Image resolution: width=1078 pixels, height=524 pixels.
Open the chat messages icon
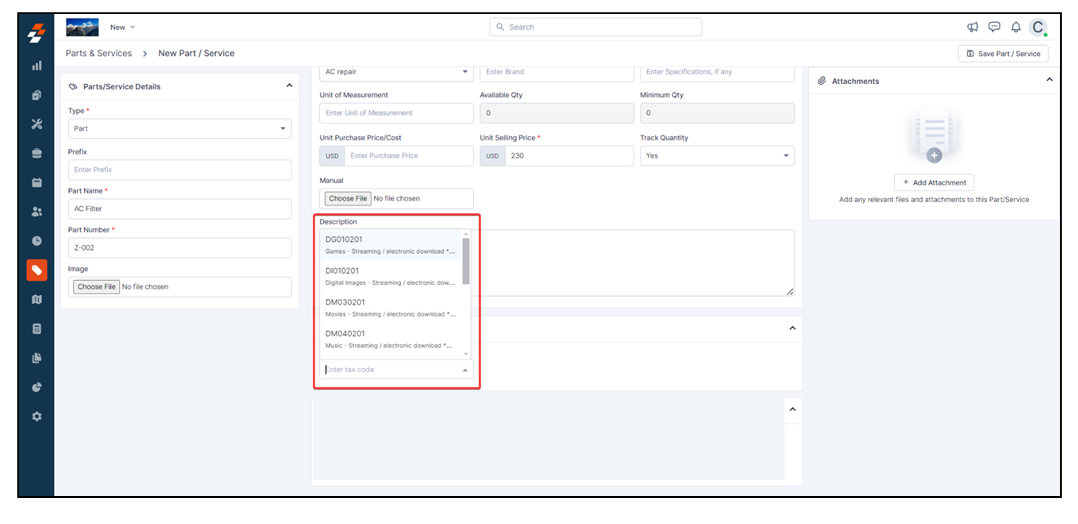[x=994, y=27]
